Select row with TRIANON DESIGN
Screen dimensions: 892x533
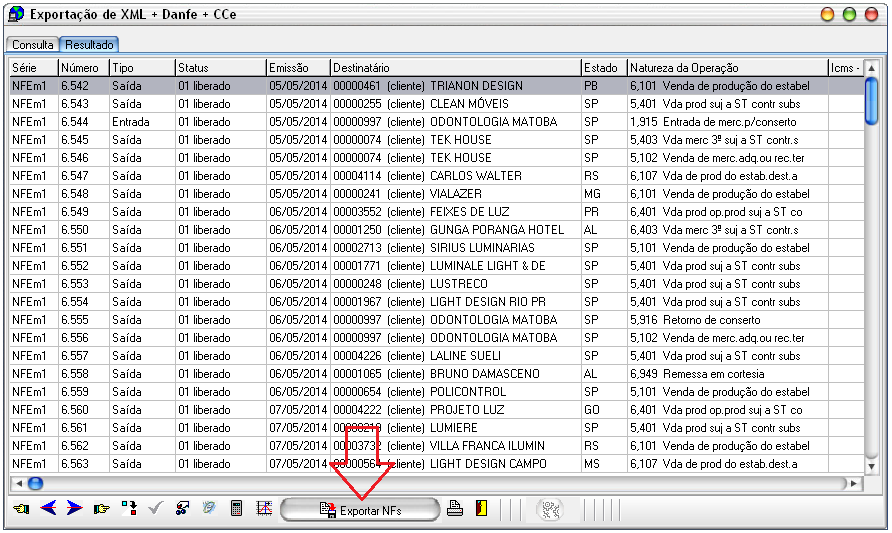click(437, 86)
